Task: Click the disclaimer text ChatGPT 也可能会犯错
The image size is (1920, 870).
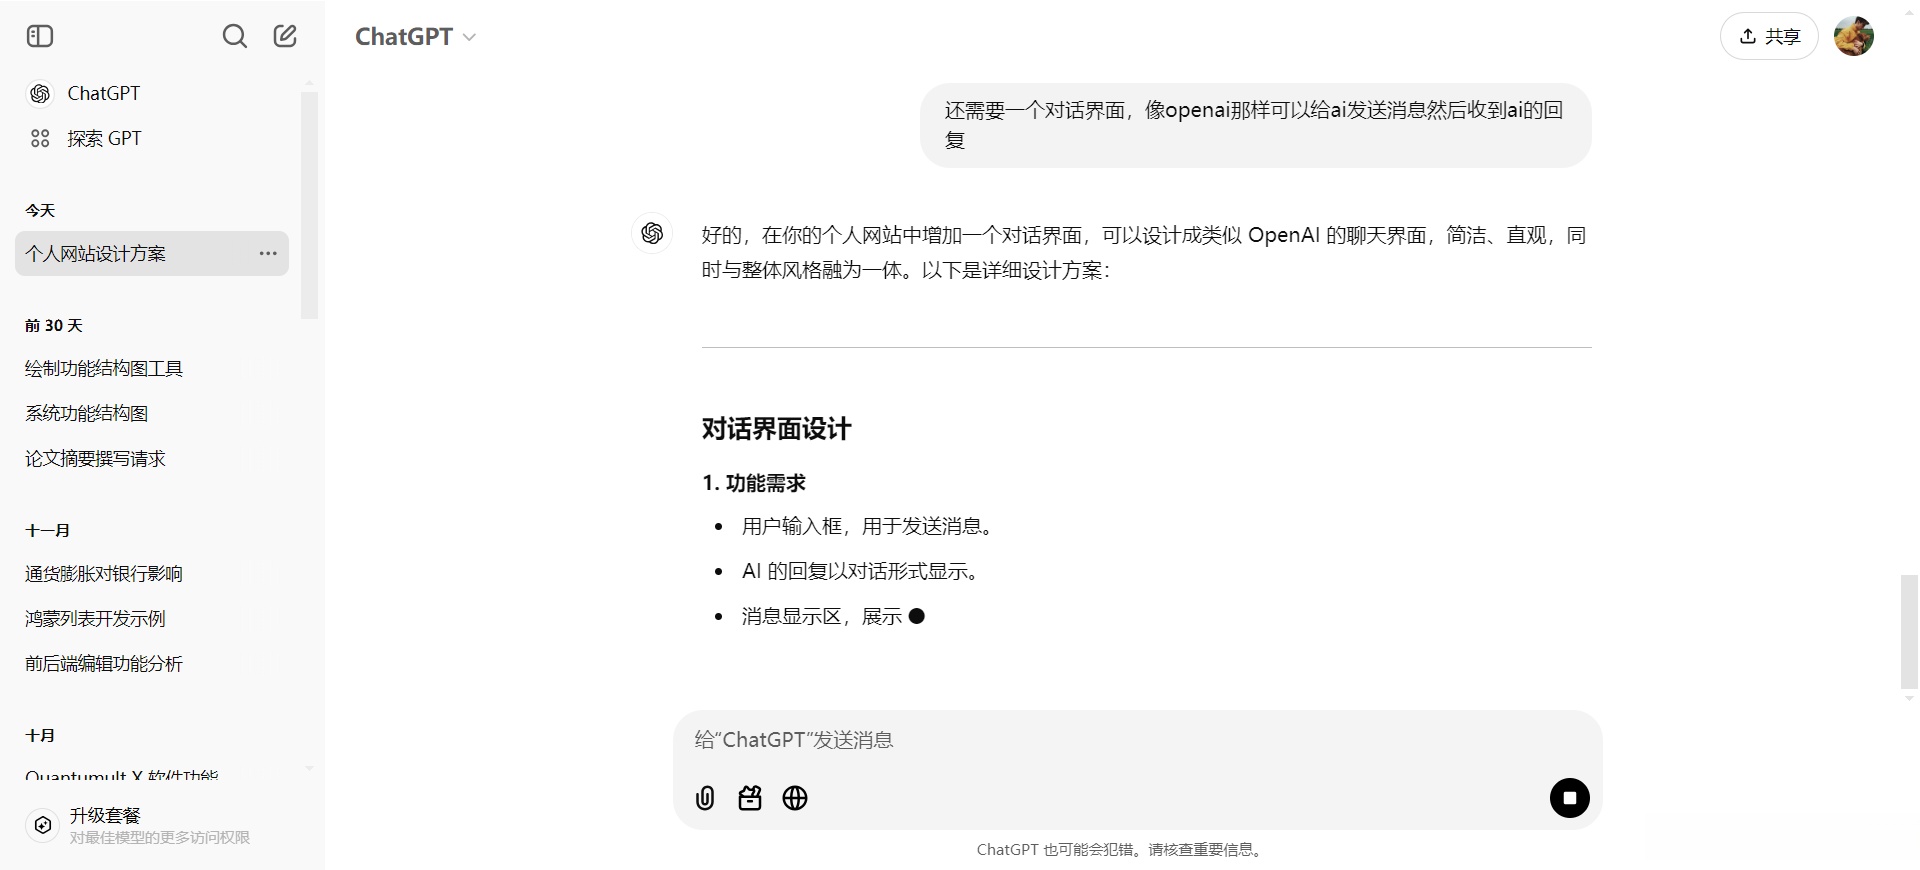Action: tap(1120, 850)
